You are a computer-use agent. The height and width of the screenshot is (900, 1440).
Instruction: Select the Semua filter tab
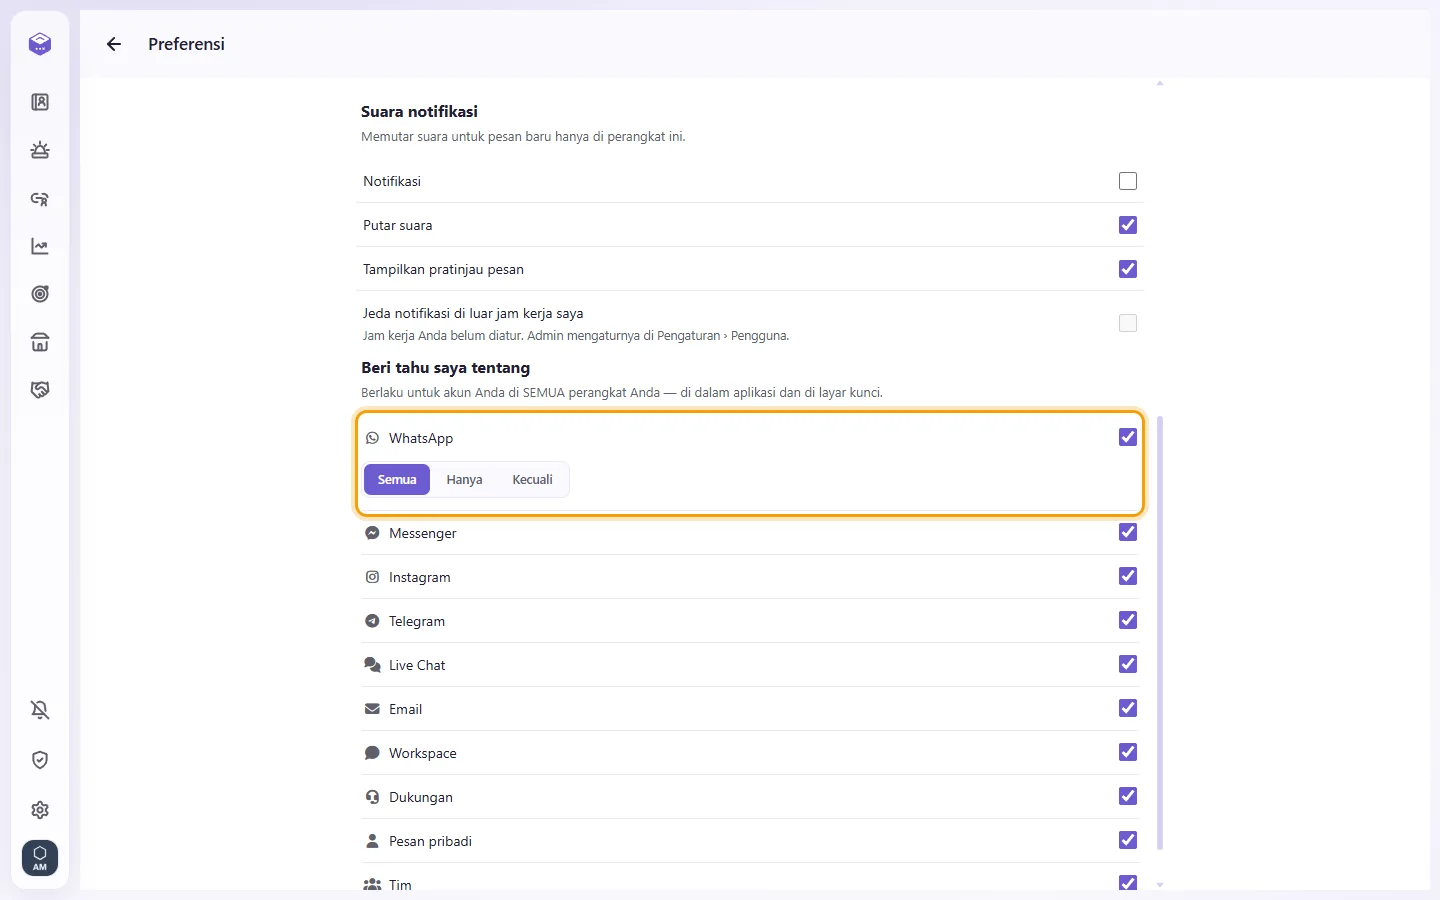[397, 480]
